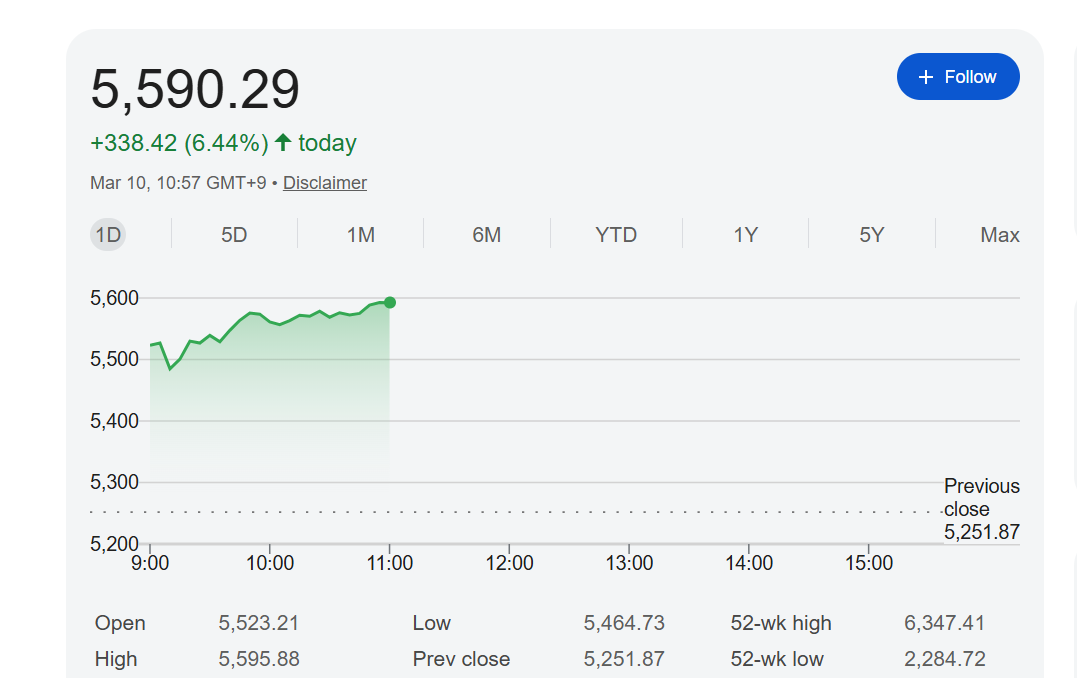The width and height of the screenshot is (1077, 678).
Task: Click the green dot at chart's latest point
Action: coord(390,302)
